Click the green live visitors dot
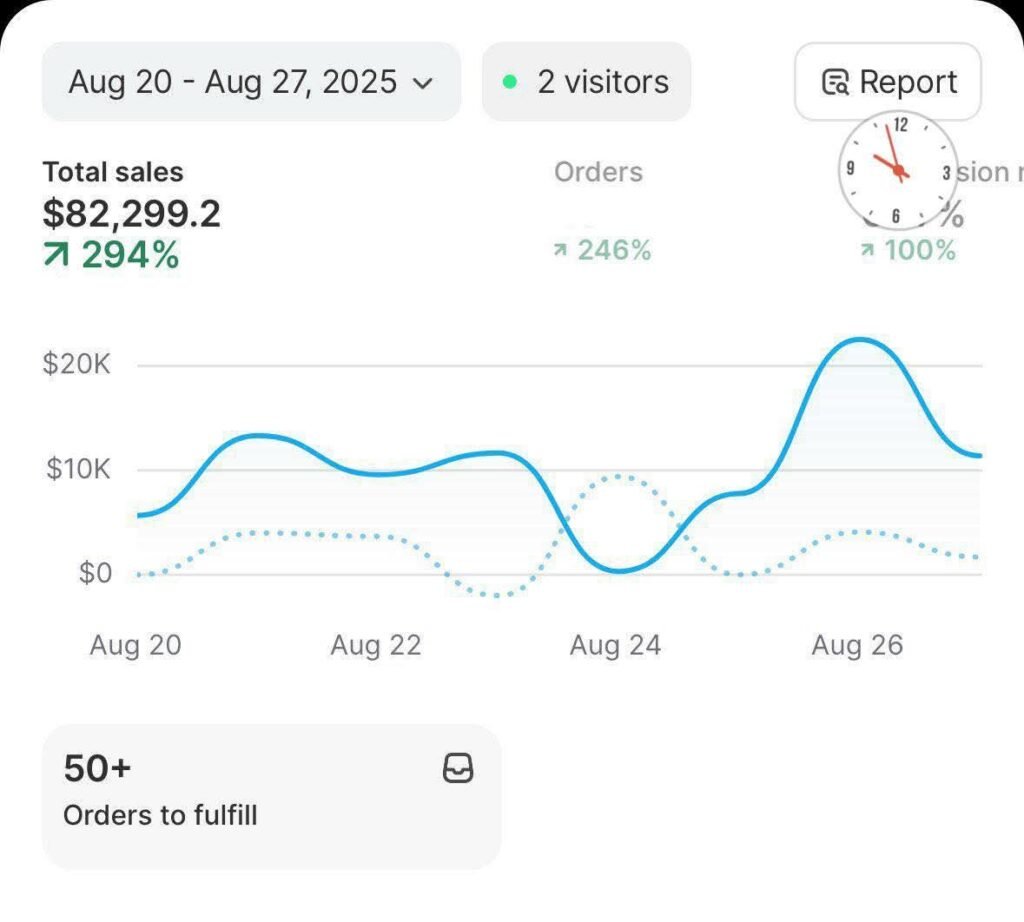This screenshot has width=1024, height=922. pos(510,82)
